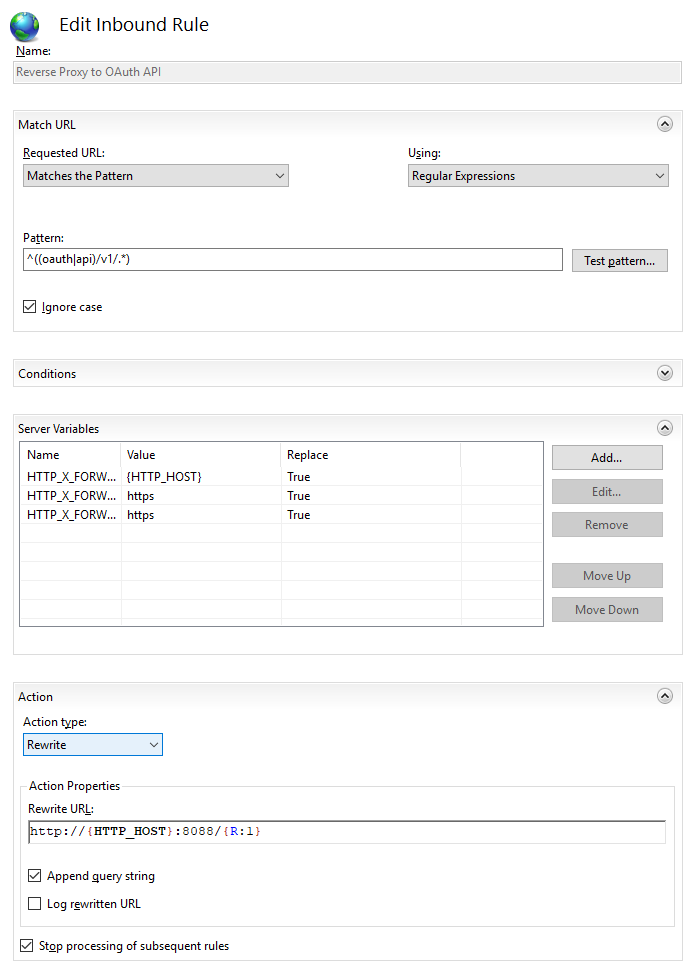Click the Test pattern button
The width and height of the screenshot is (698, 972).
pos(619,260)
